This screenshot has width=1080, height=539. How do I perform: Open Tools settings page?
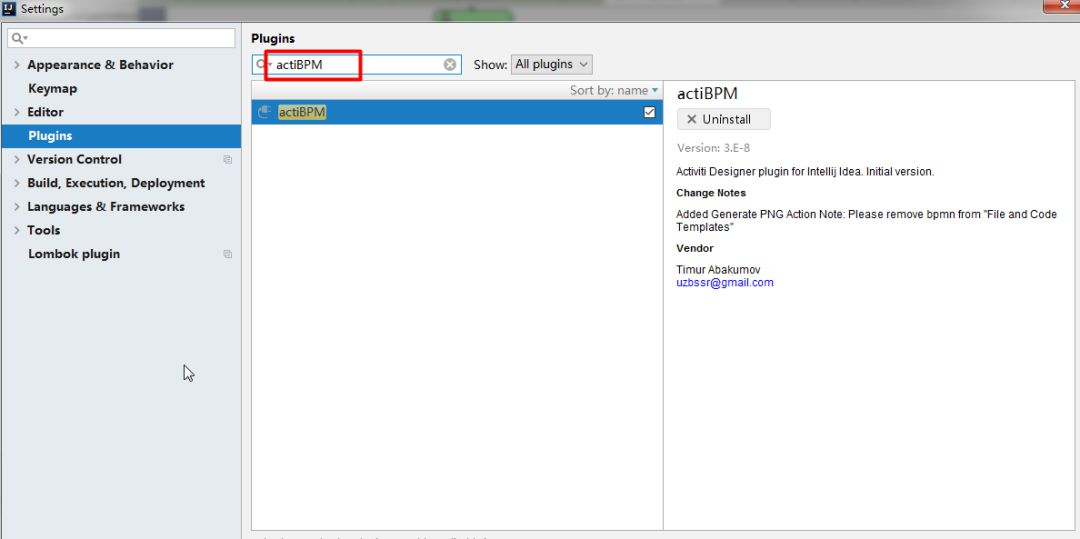pyautogui.click(x=43, y=231)
